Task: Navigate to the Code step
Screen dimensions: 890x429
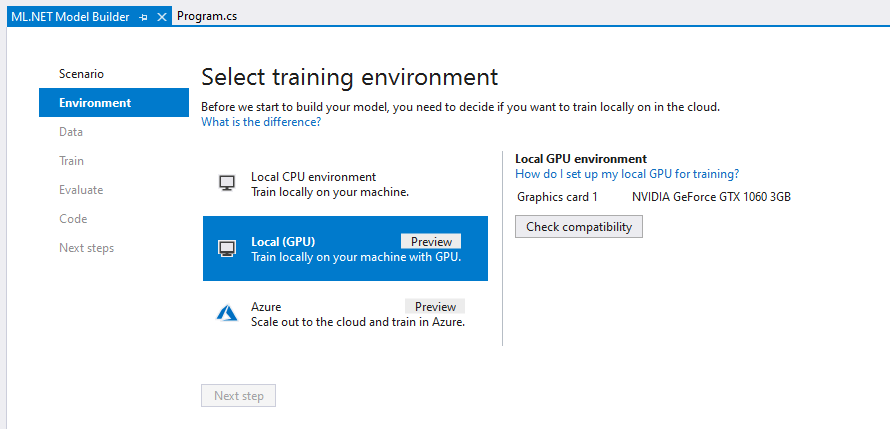Action: pyautogui.click(x=73, y=219)
